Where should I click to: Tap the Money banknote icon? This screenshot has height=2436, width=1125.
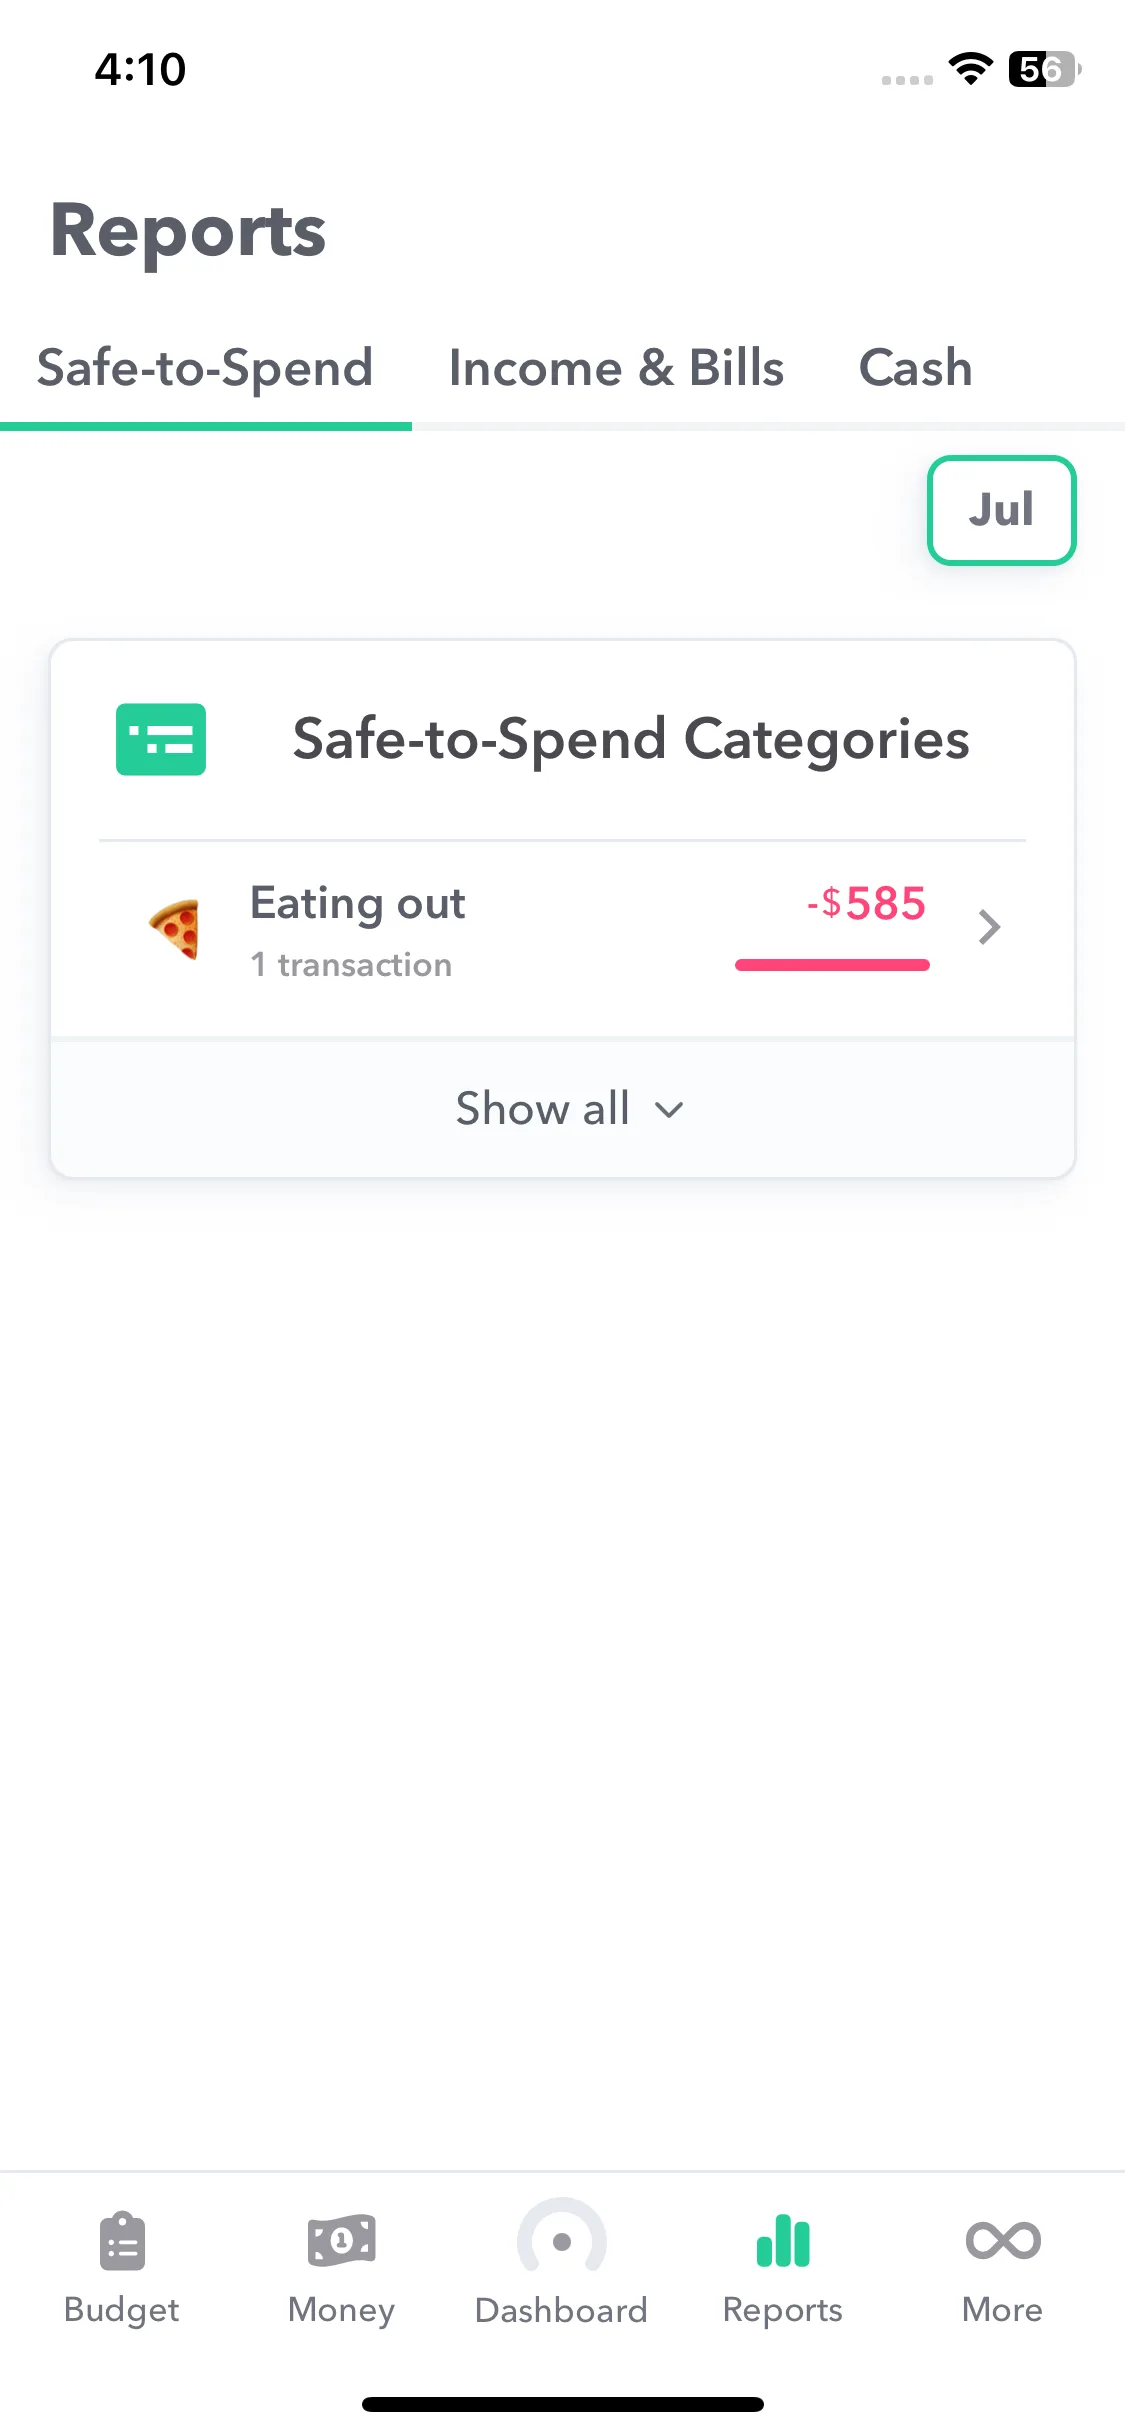tap(341, 2241)
